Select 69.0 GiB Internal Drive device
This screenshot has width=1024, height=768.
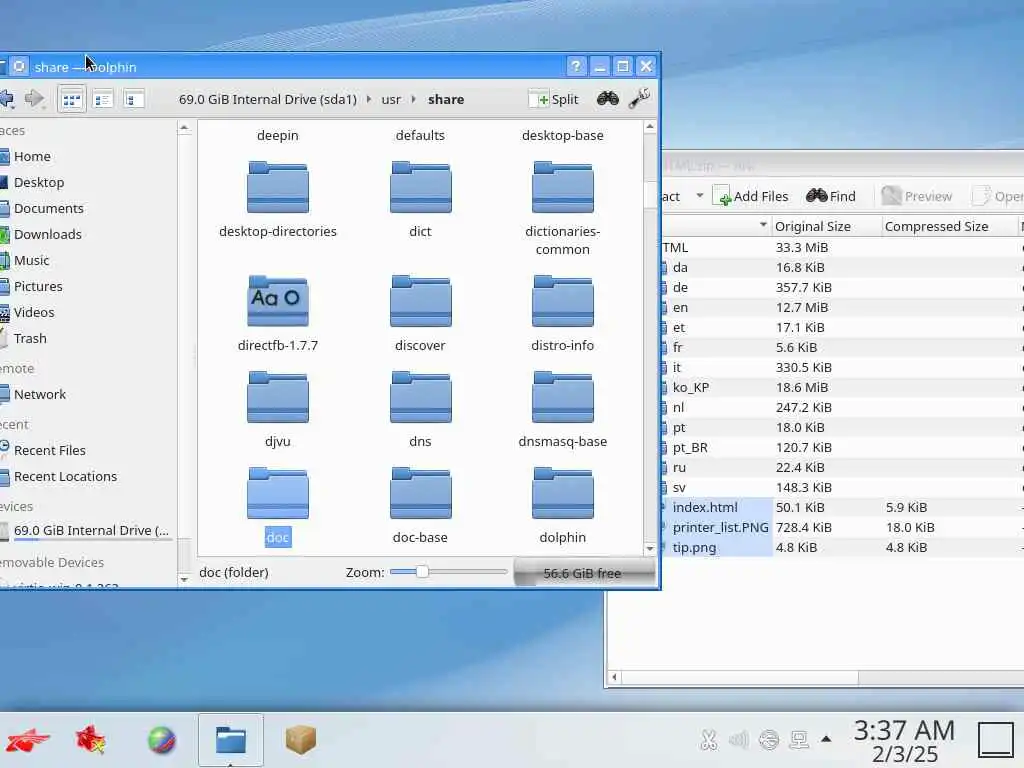point(85,531)
